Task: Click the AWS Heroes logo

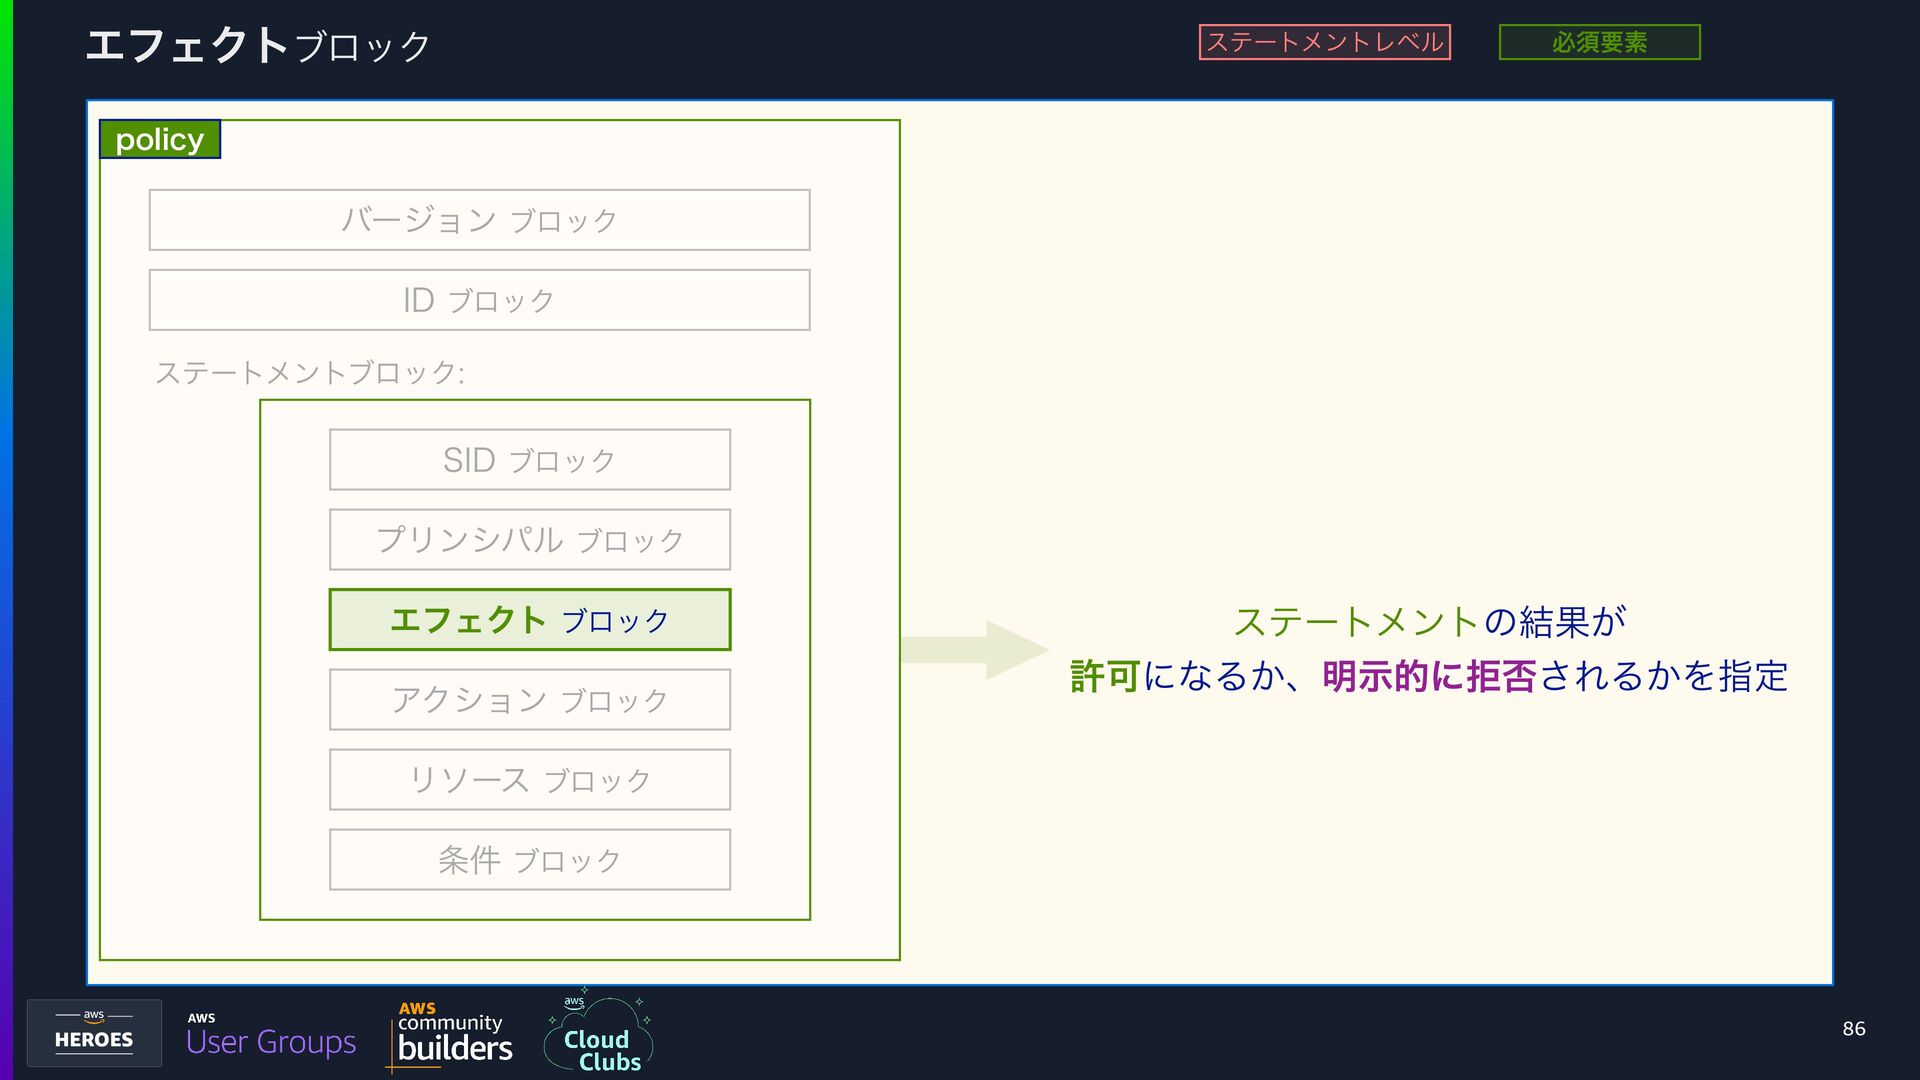Action: pos(94,1033)
